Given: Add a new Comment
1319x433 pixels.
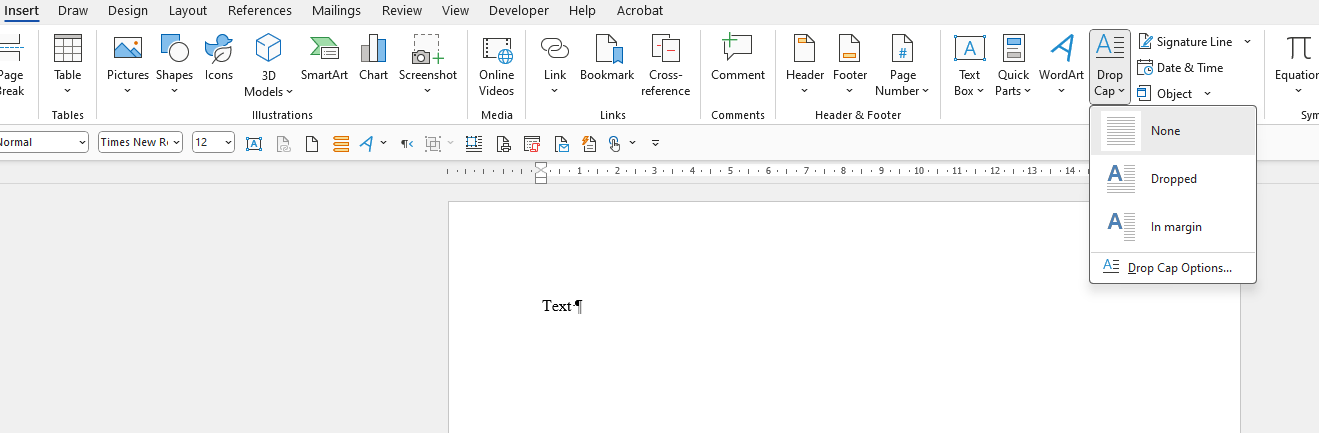Looking at the screenshot, I should [x=738, y=60].
